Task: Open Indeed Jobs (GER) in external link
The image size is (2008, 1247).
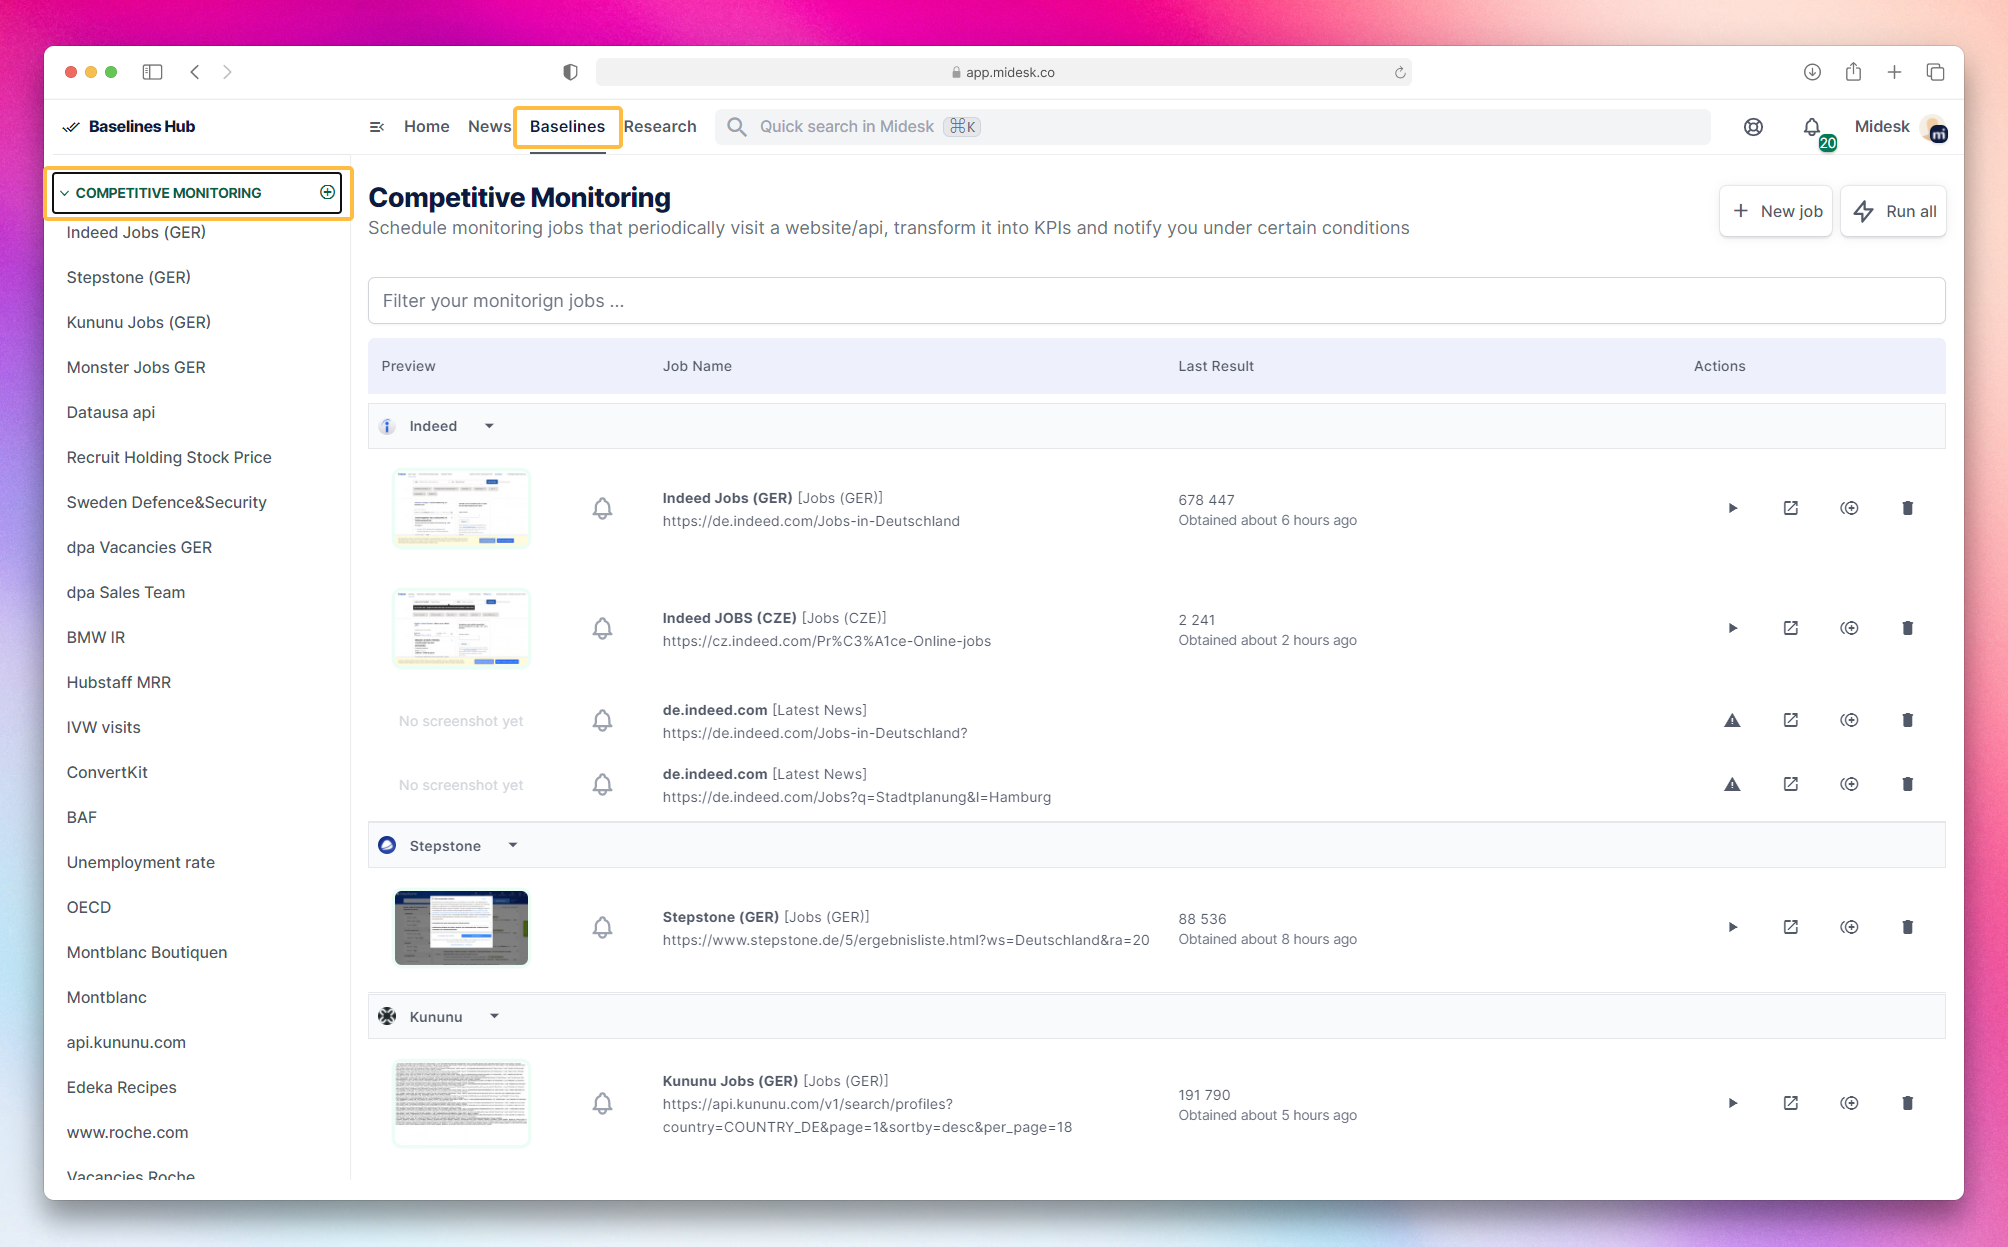Action: 1791,508
